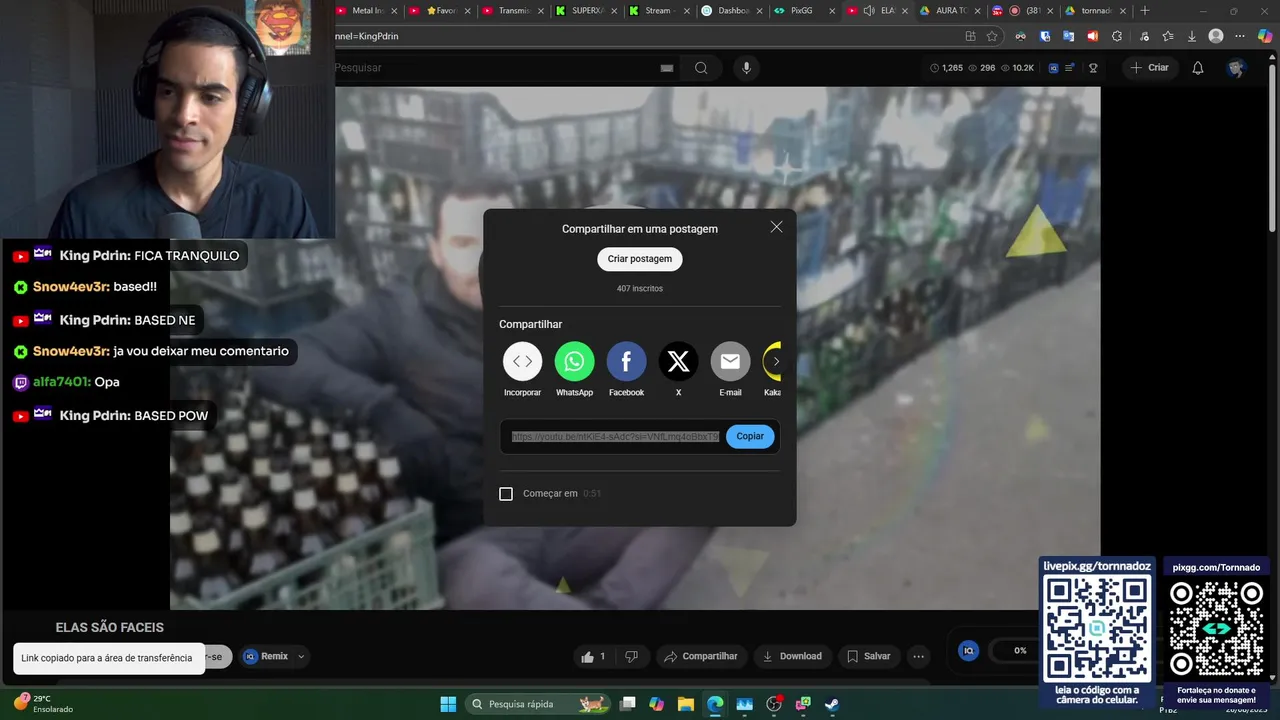Open Steam from the taskbar
Screen dimensions: 1280x720
click(x=832, y=704)
